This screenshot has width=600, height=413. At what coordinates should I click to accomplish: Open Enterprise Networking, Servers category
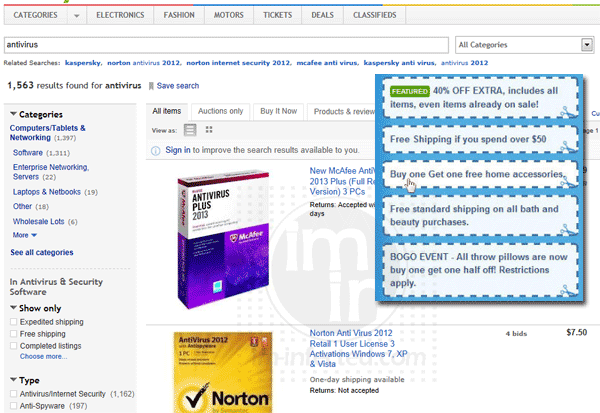pyautogui.click(x=51, y=172)
